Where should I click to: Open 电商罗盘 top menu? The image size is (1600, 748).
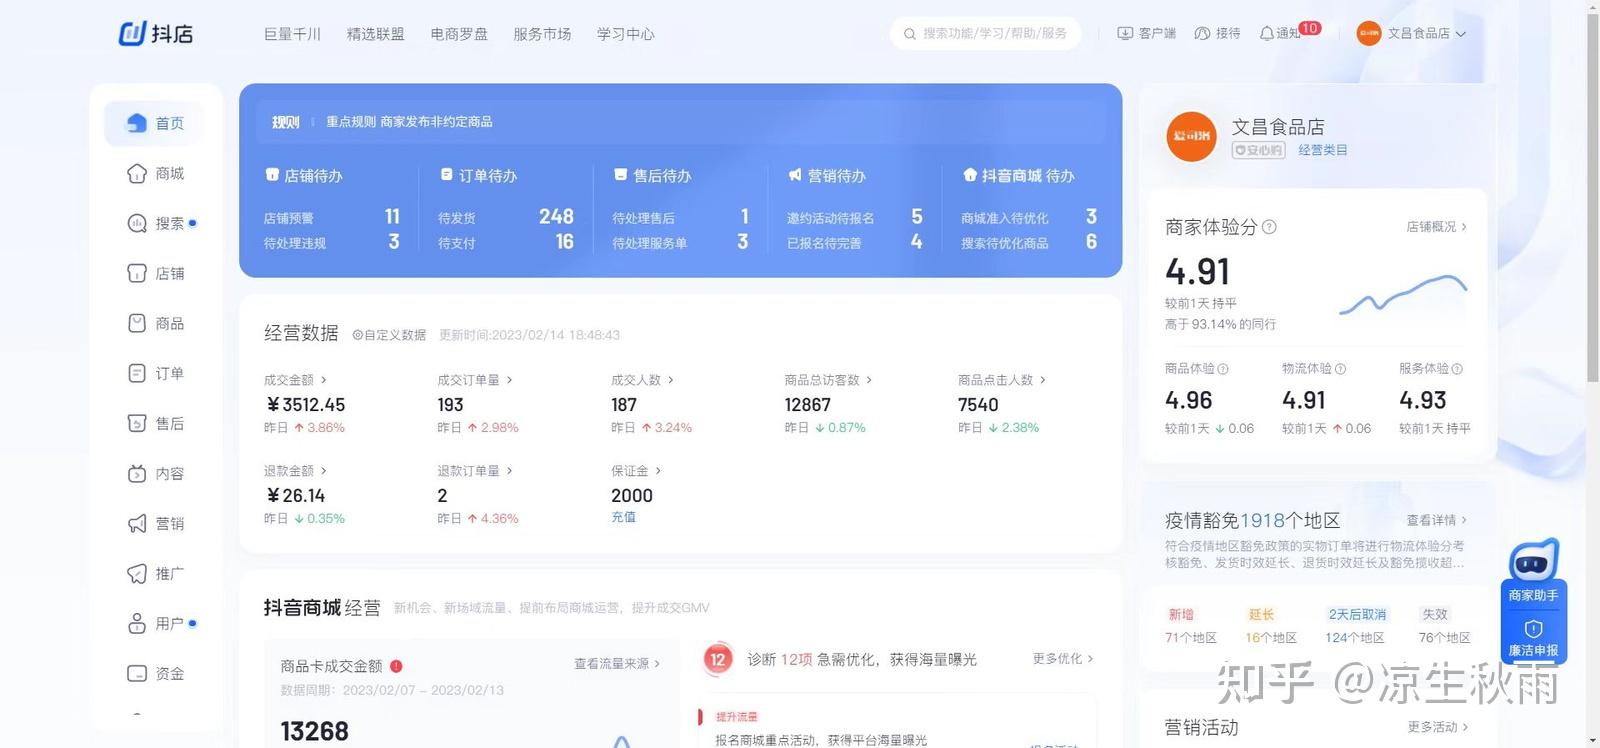tap(459, 34)
